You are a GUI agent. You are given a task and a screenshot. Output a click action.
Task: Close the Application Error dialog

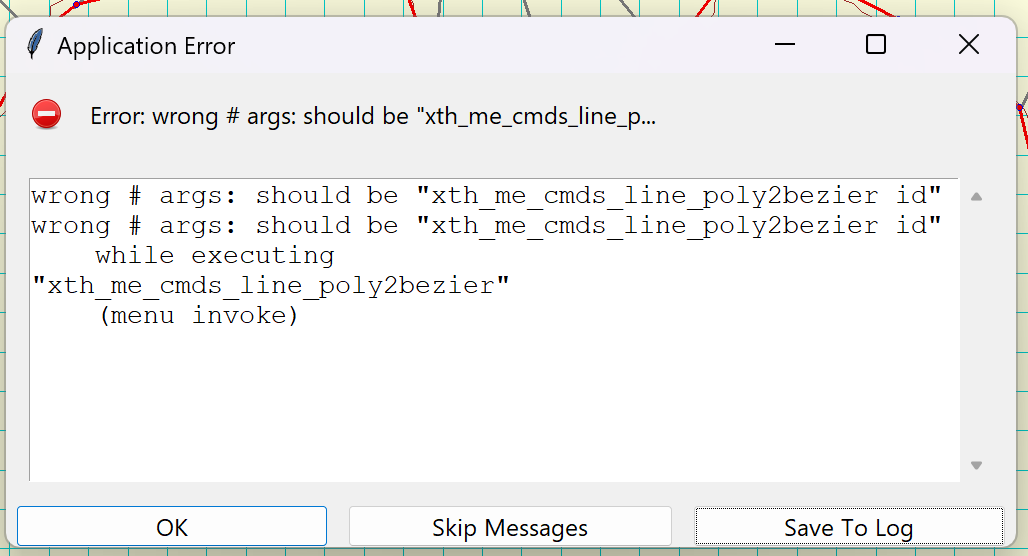click(968, 45)
